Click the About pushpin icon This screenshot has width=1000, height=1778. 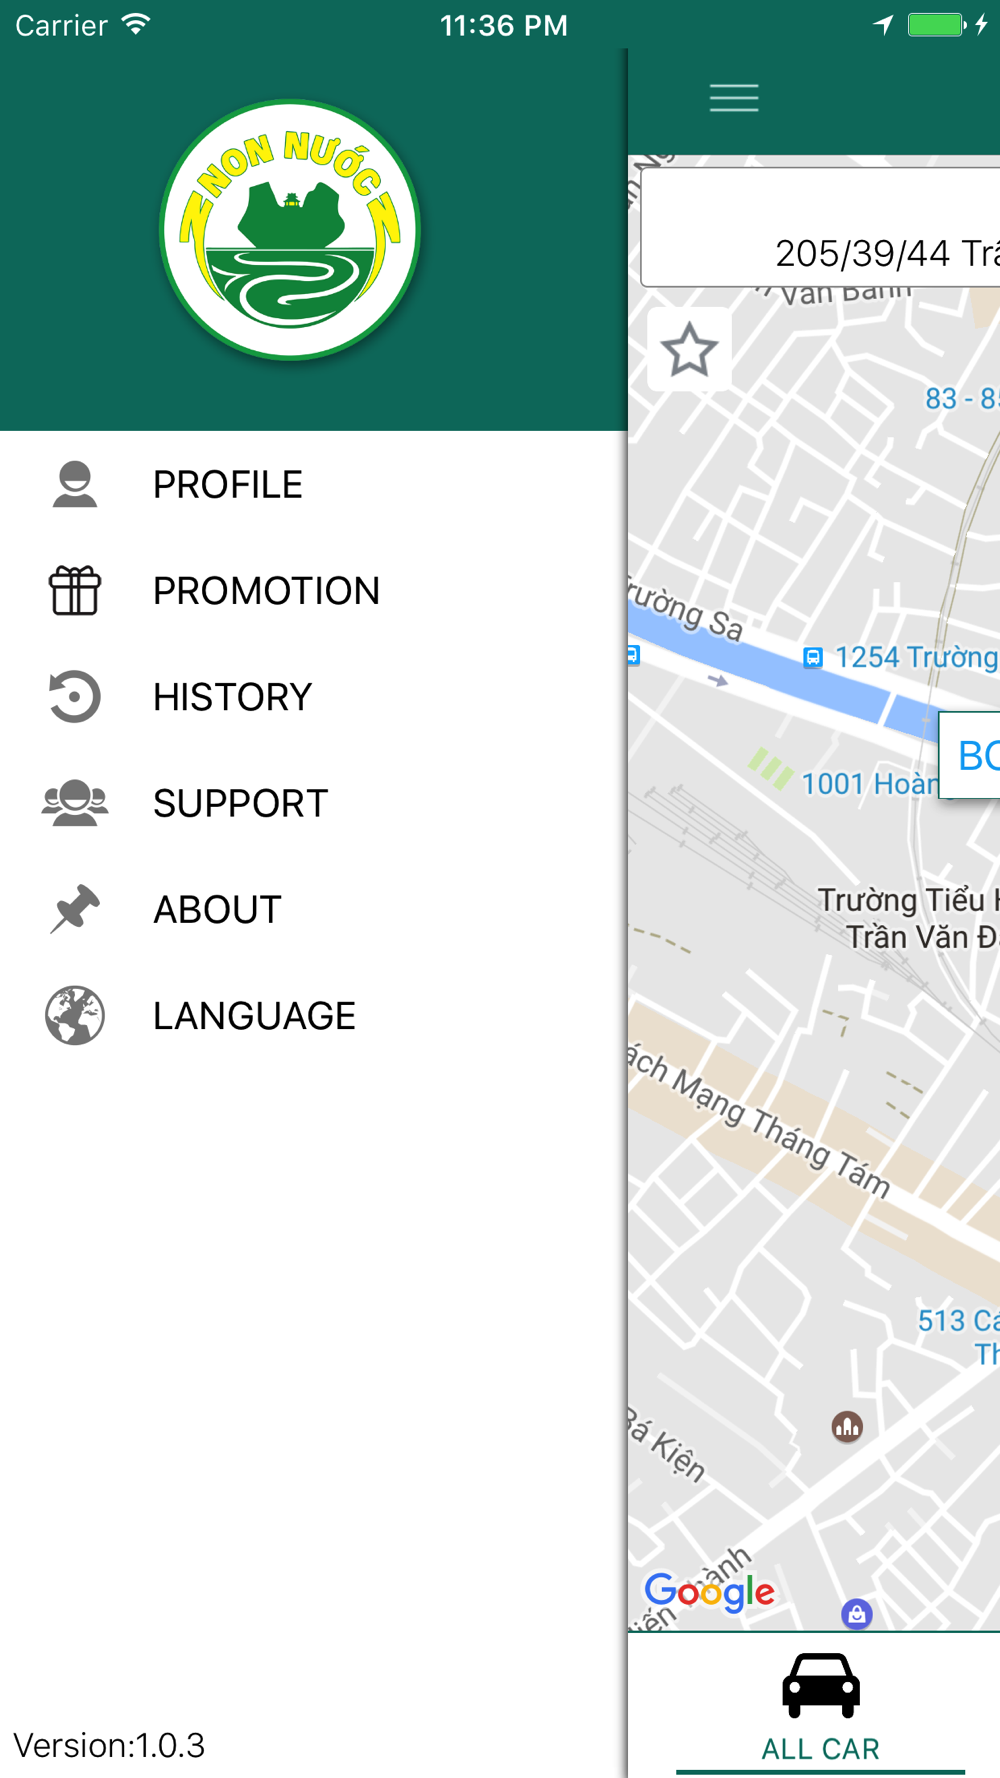click(x=75, y=909)
